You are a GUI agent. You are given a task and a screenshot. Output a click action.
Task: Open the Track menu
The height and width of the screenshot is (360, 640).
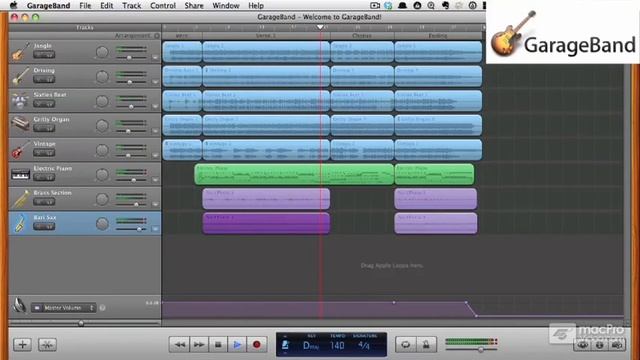[x=131, y=6]
